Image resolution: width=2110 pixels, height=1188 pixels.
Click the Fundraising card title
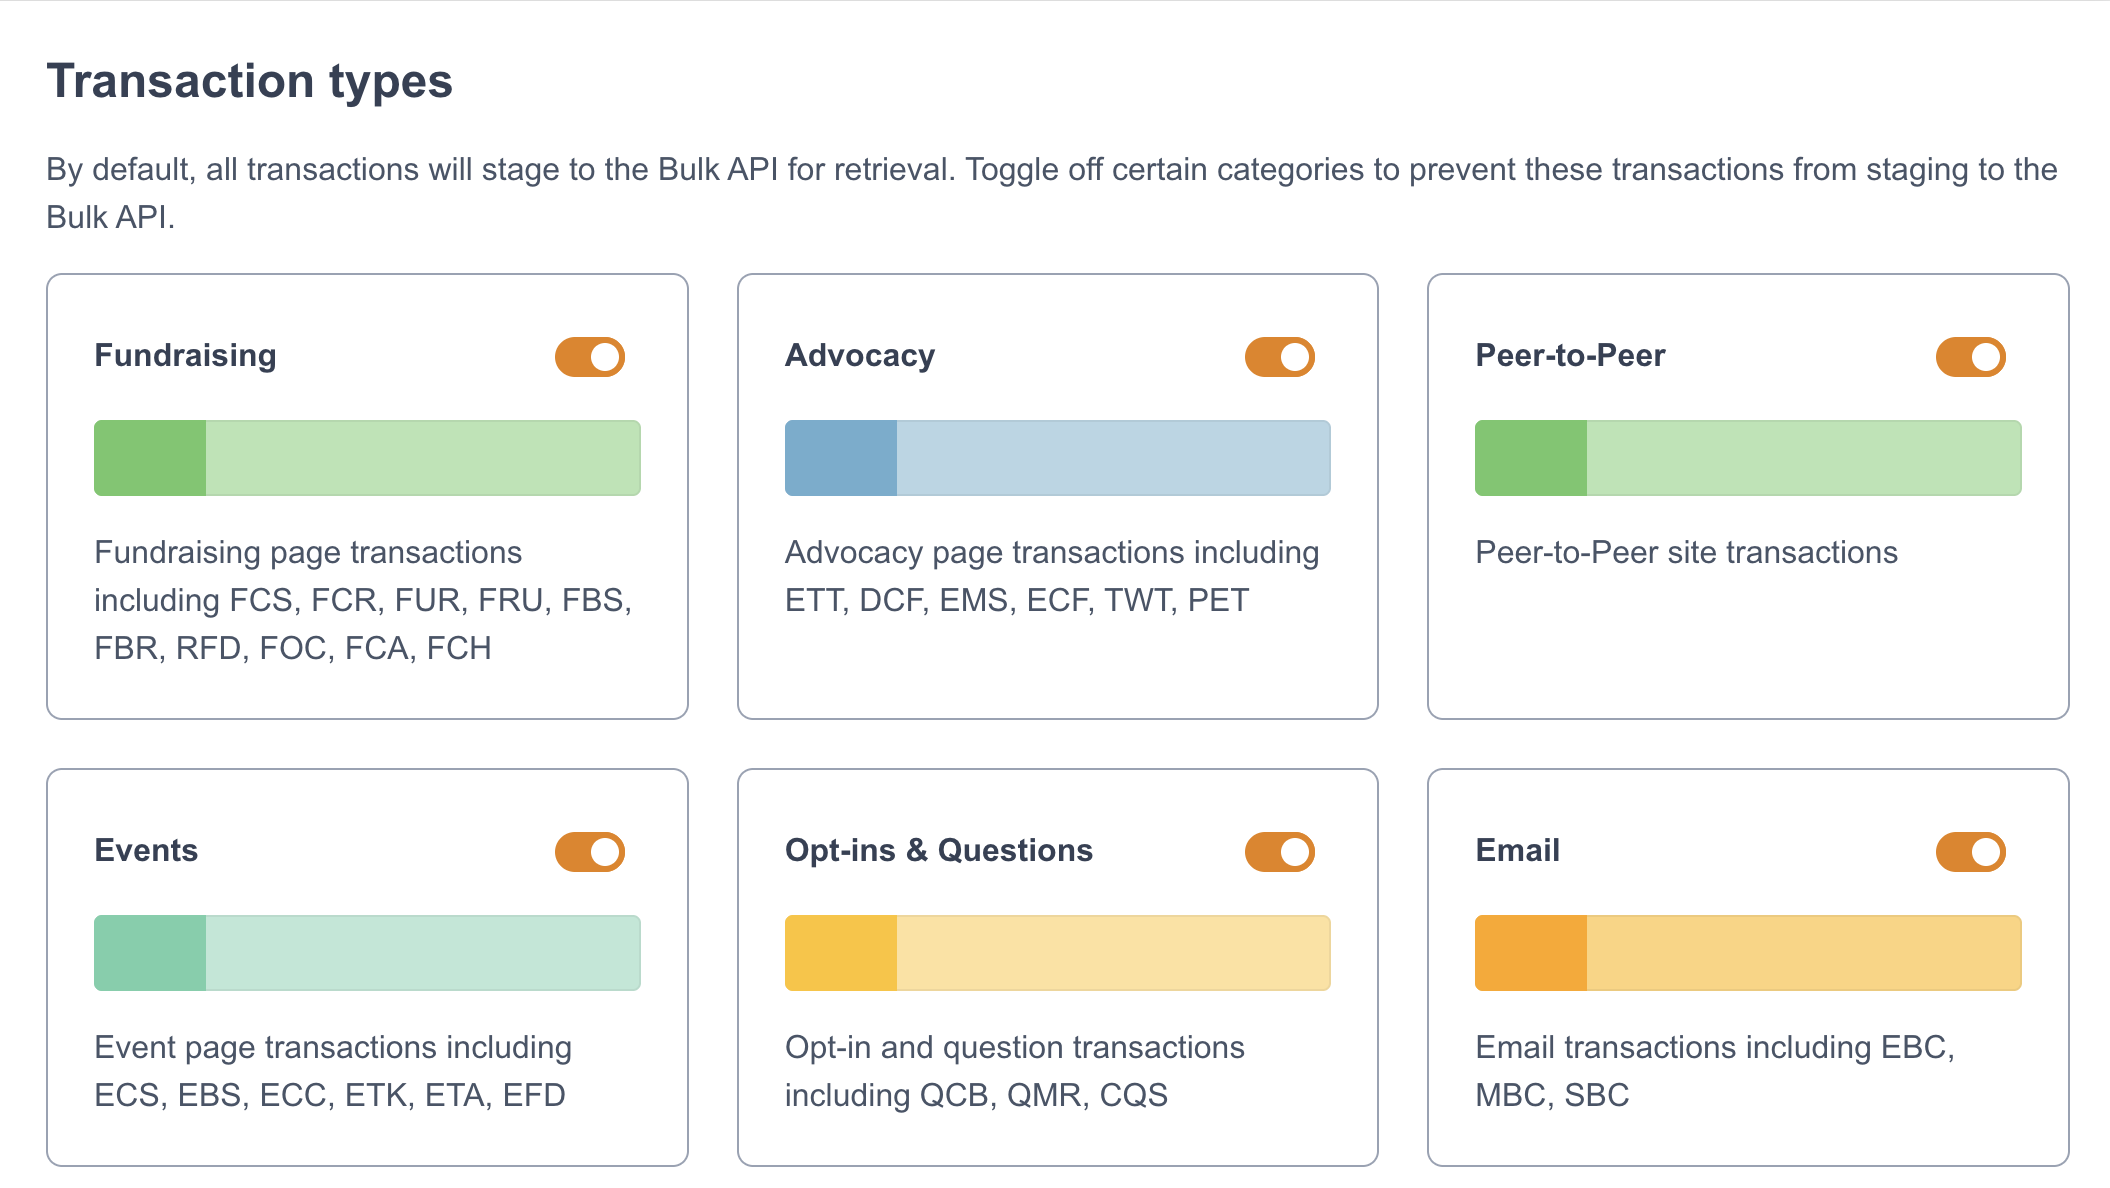point(185,356)
